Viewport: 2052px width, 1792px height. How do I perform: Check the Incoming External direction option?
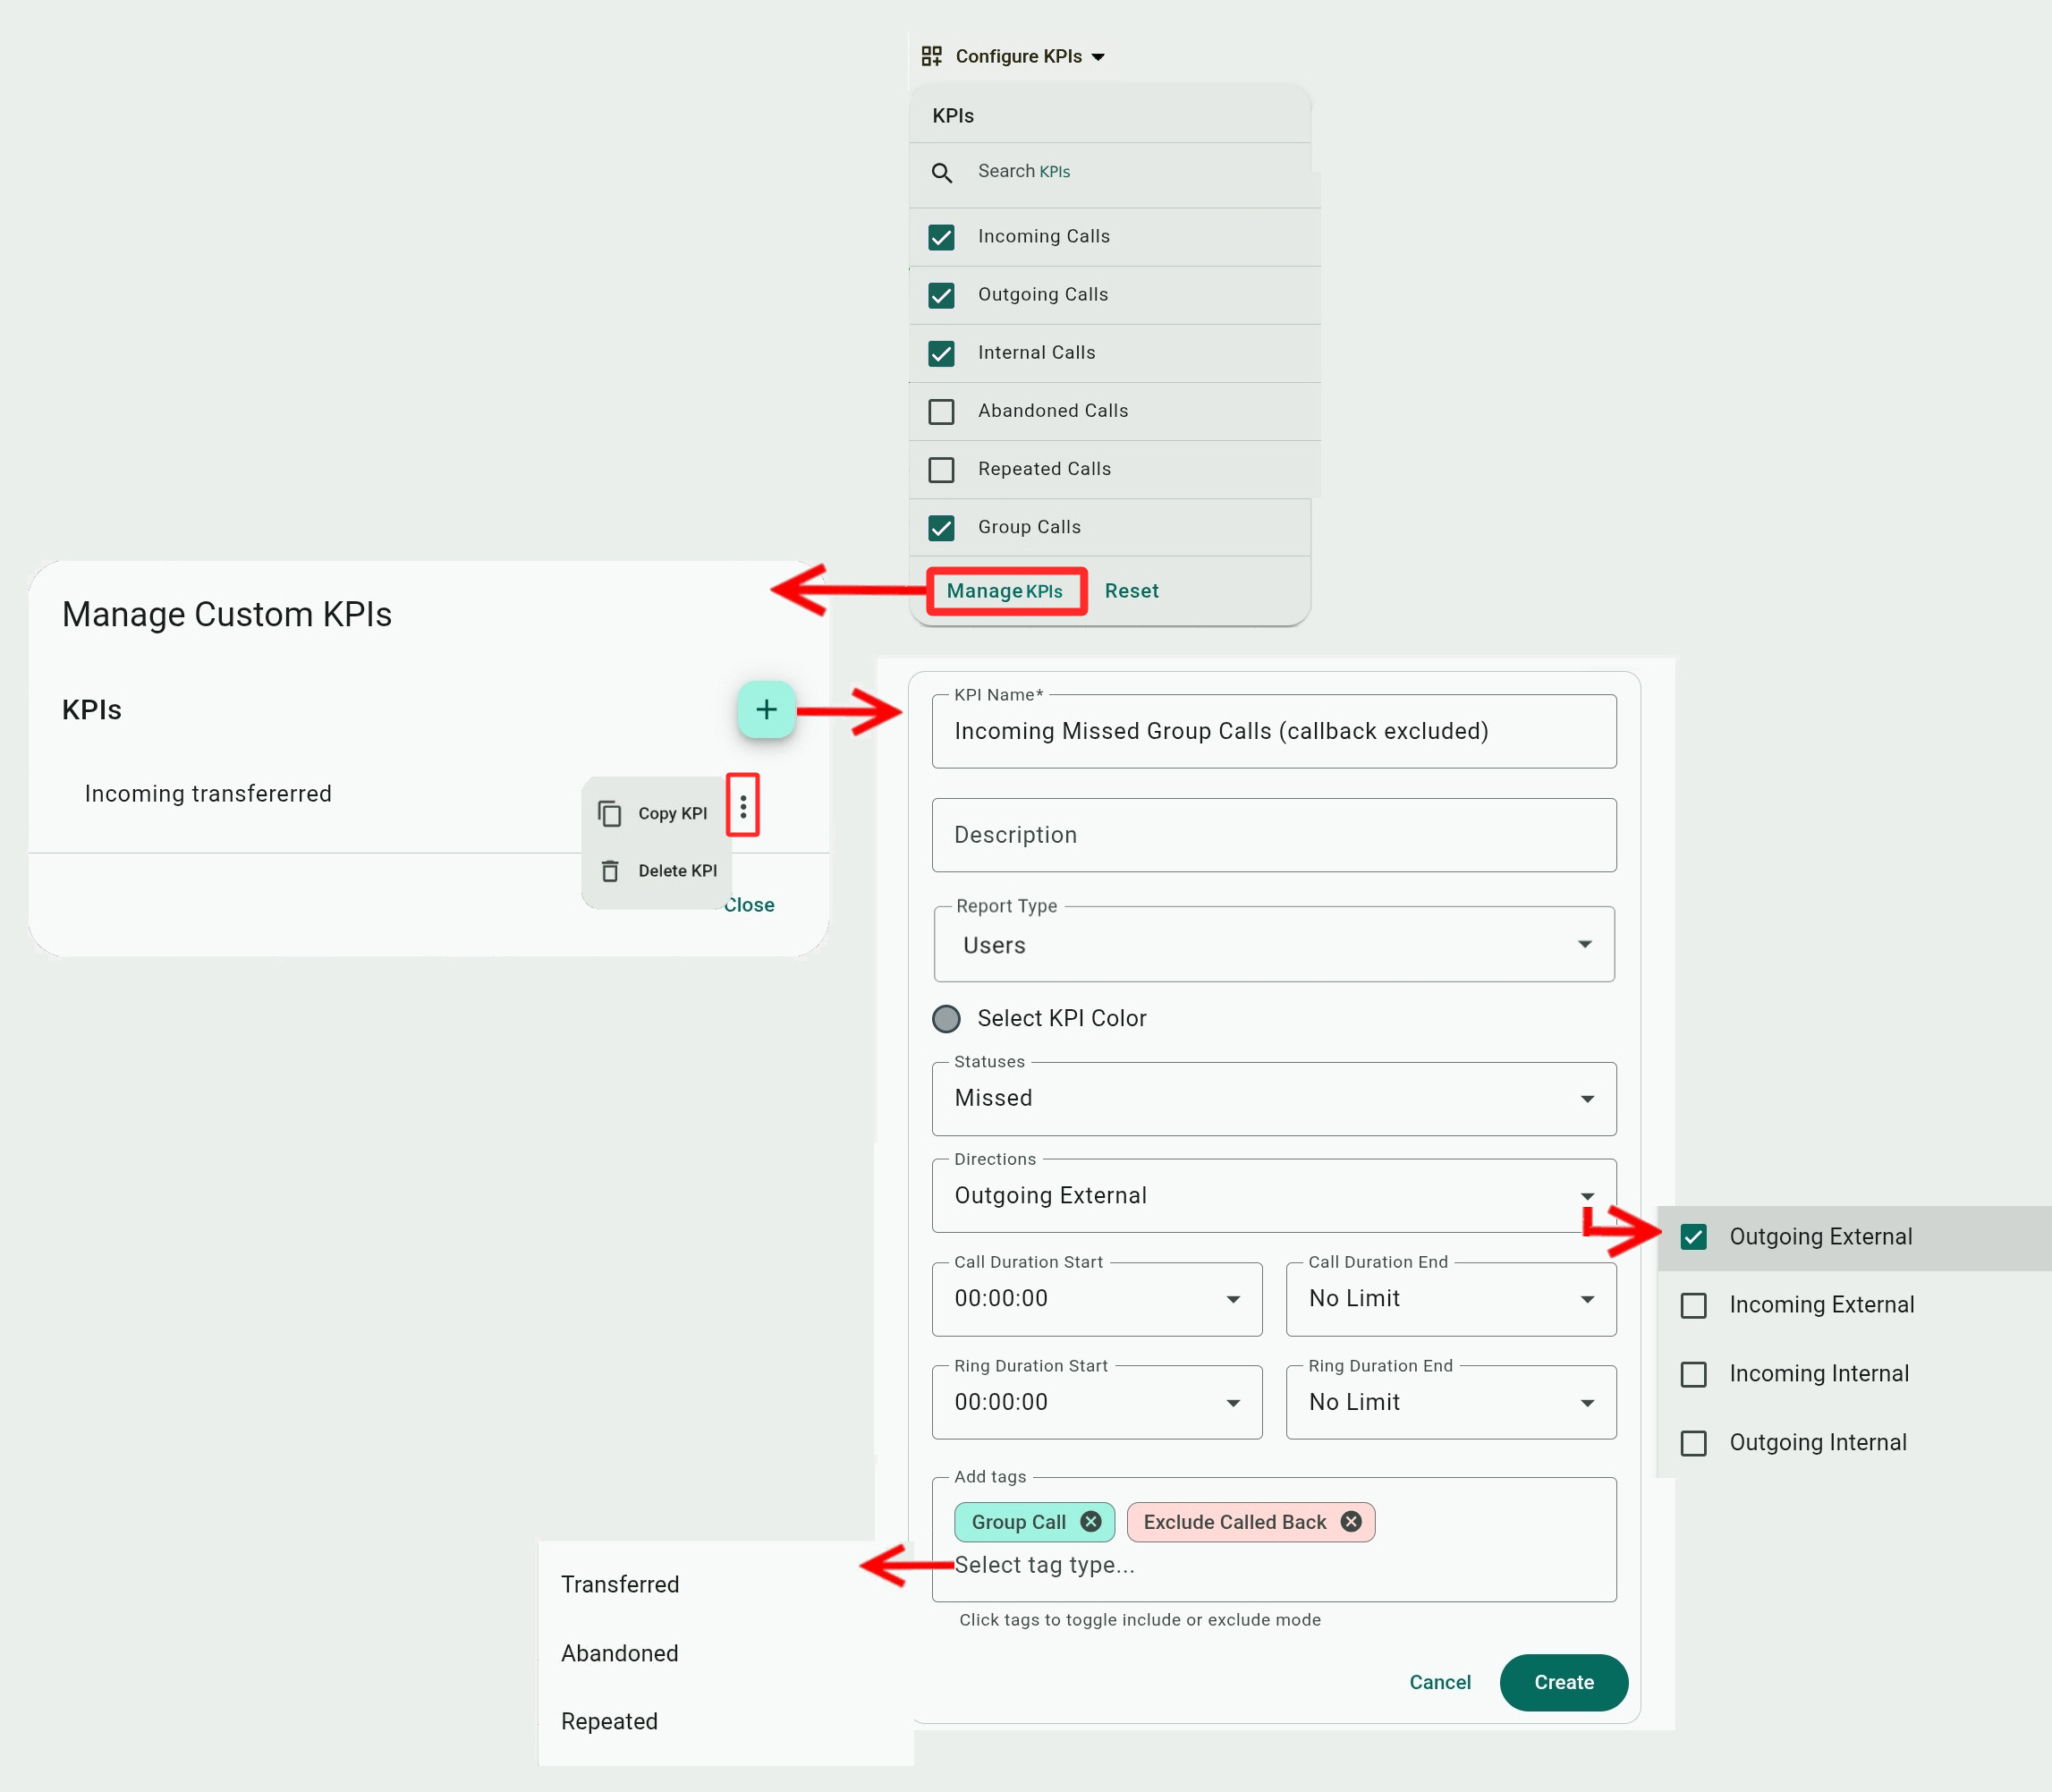click(x=1693, y=1306)
